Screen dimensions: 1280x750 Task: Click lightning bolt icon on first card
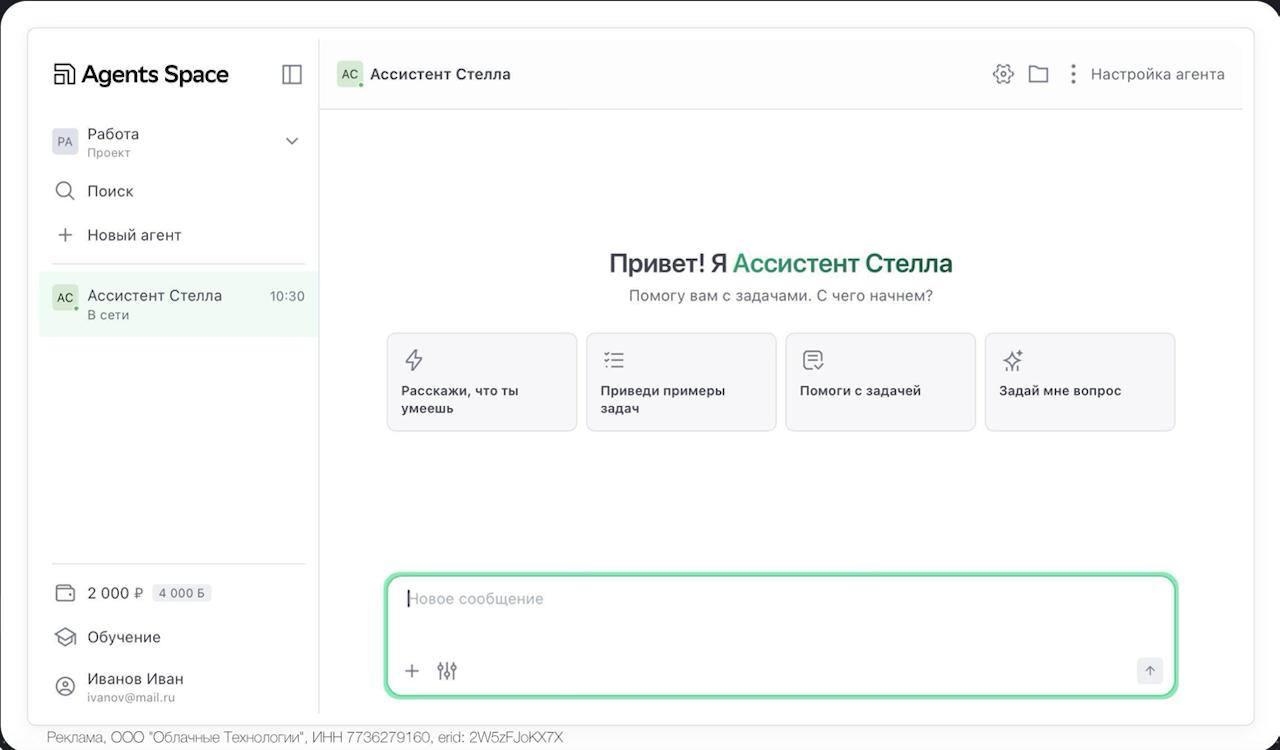click(x=413, y=360)
